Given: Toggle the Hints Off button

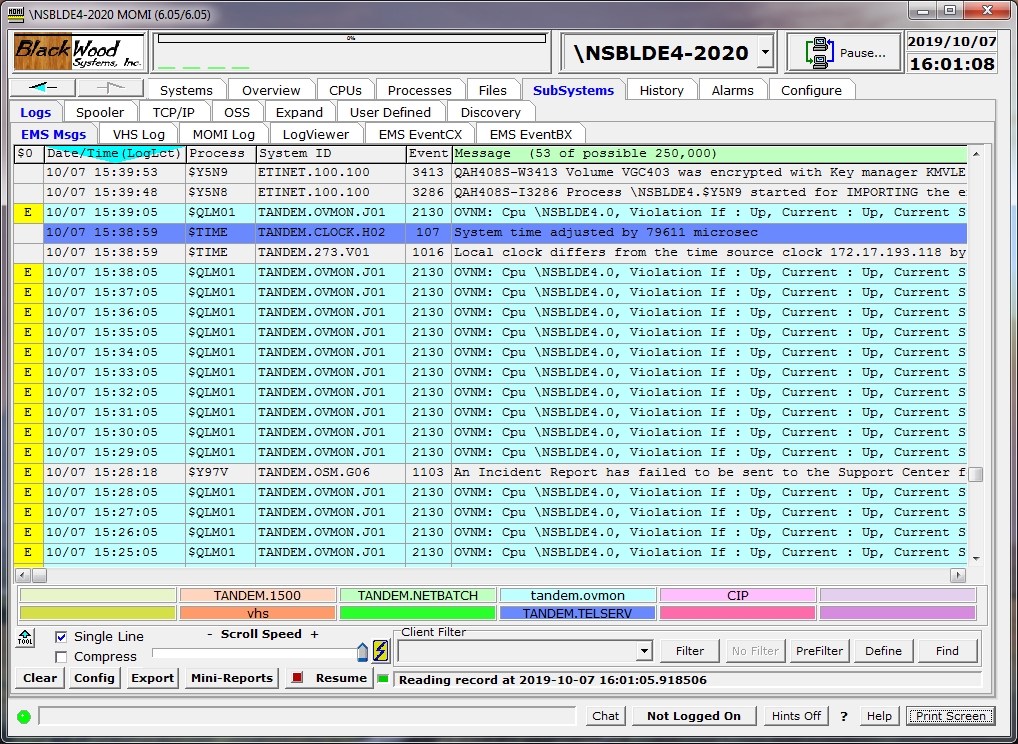Looking at the screenshot, I should click(x=796, y=716).
